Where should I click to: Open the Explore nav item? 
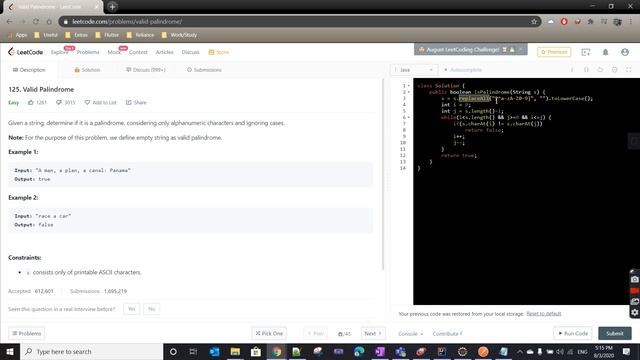pos(60,52)
